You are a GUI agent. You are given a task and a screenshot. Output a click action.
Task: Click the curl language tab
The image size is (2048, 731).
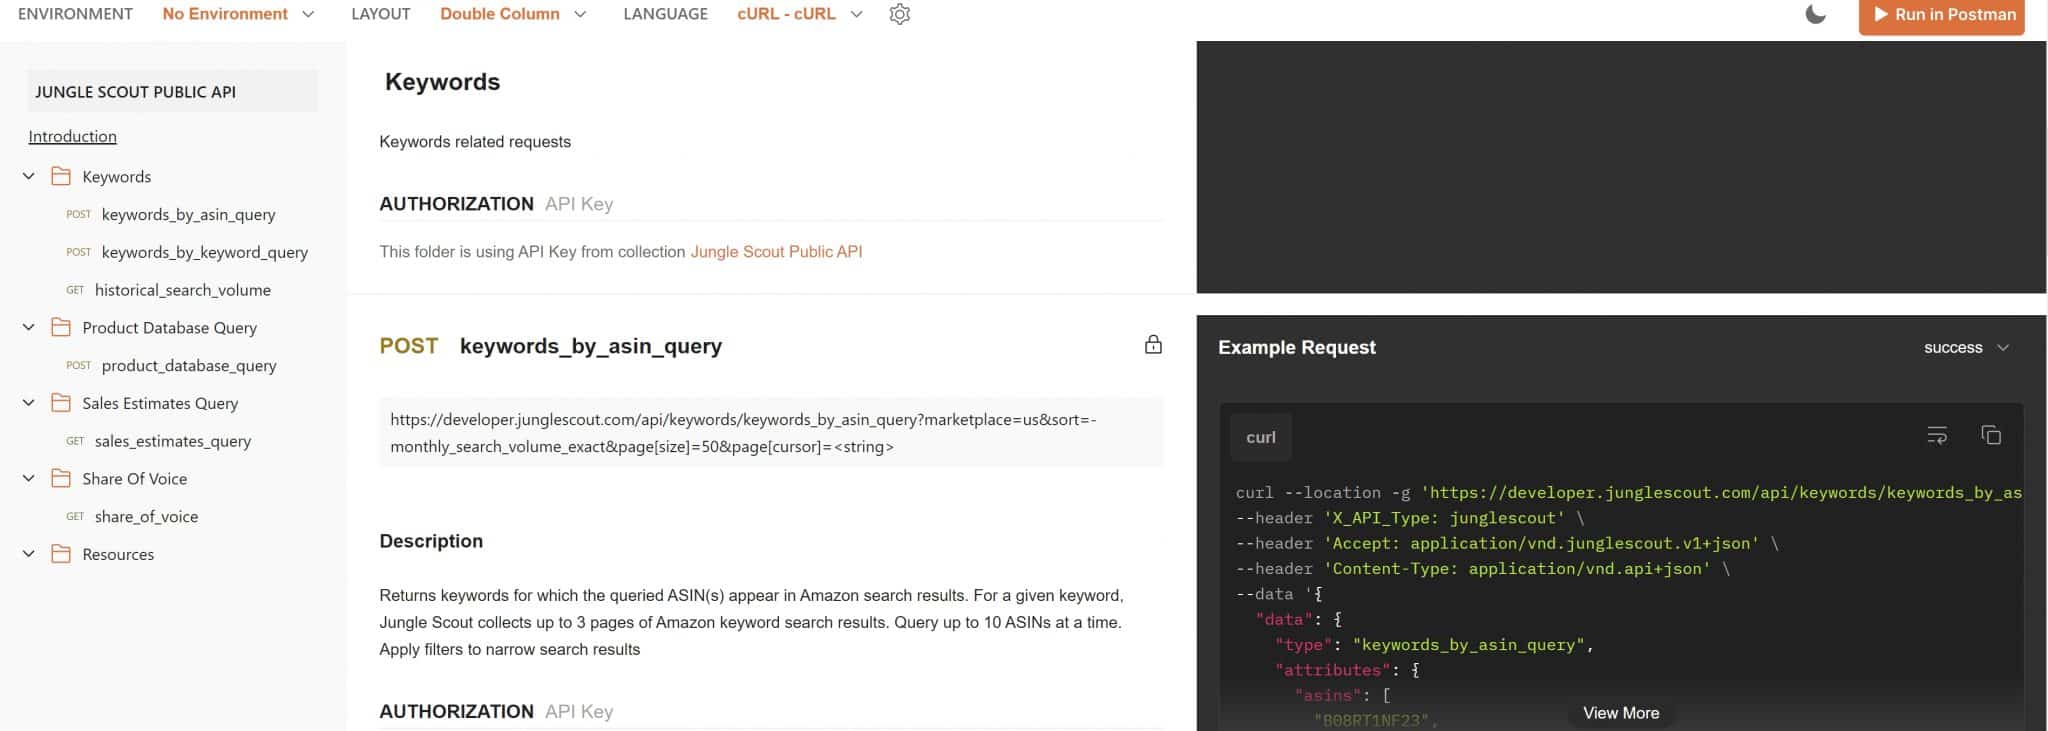point(1261,437)
